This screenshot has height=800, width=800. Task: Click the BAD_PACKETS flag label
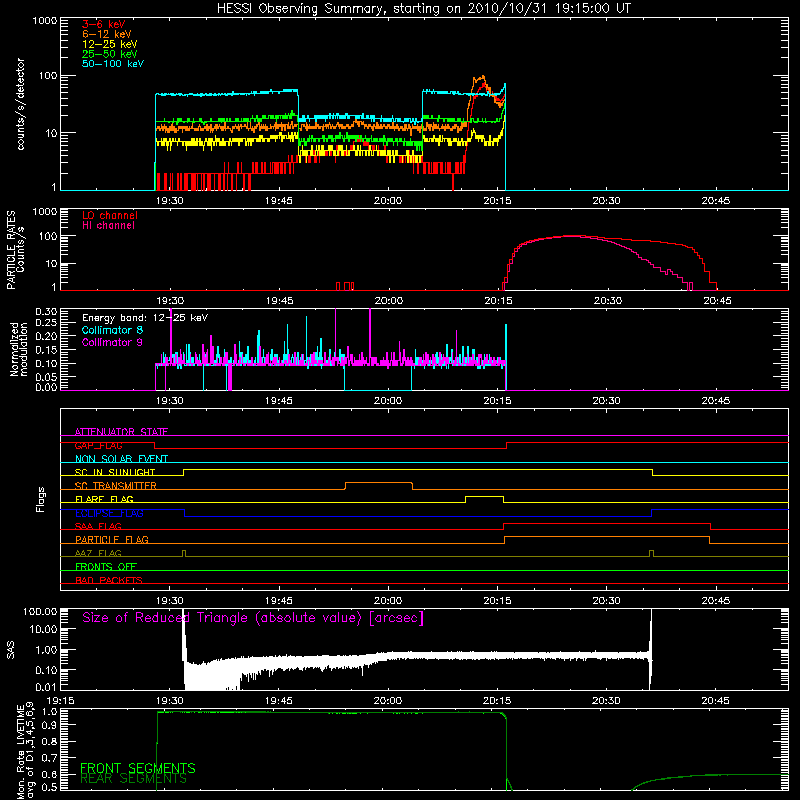coord(109,580)
